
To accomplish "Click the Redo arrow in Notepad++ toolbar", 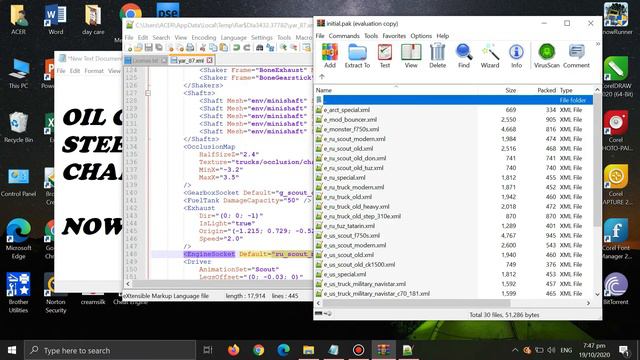I will point(247,48).
